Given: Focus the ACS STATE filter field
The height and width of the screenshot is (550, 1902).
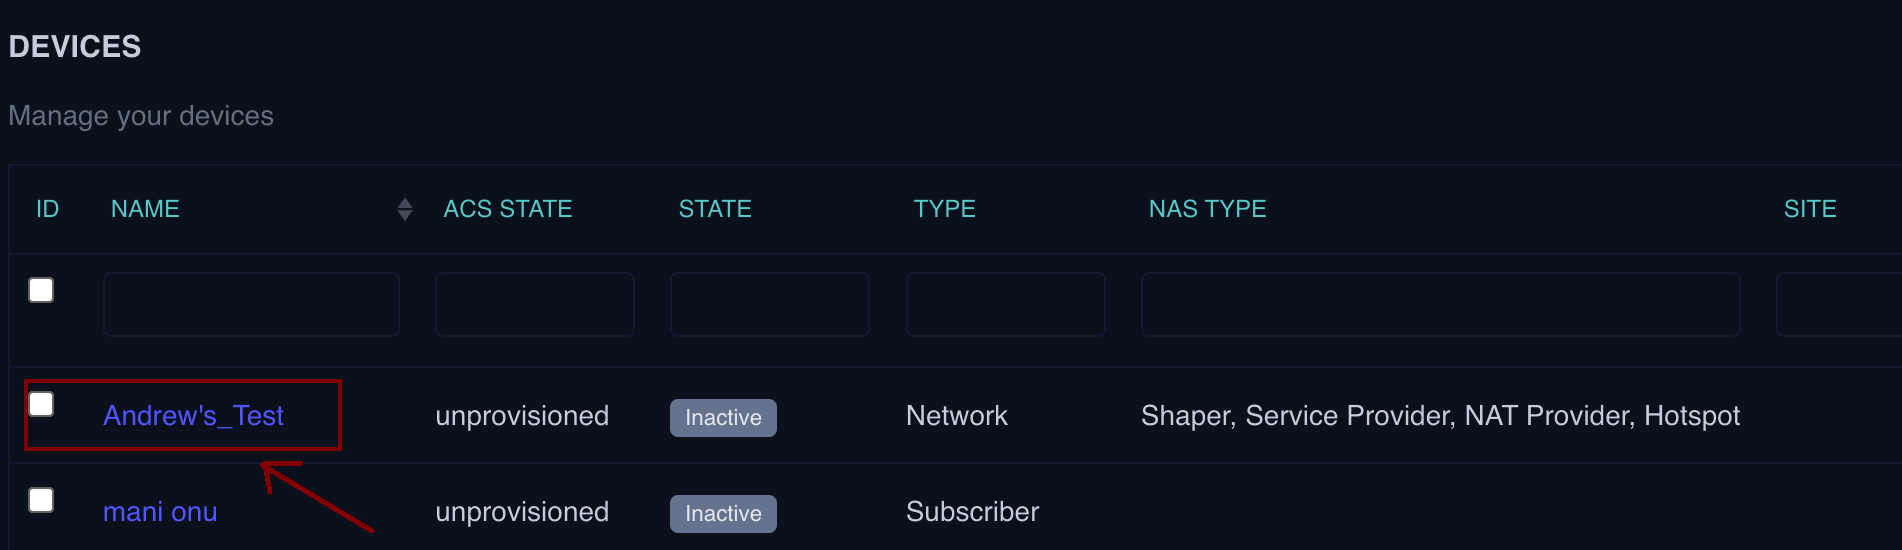Looking at the screenshot, I should 534,305.
